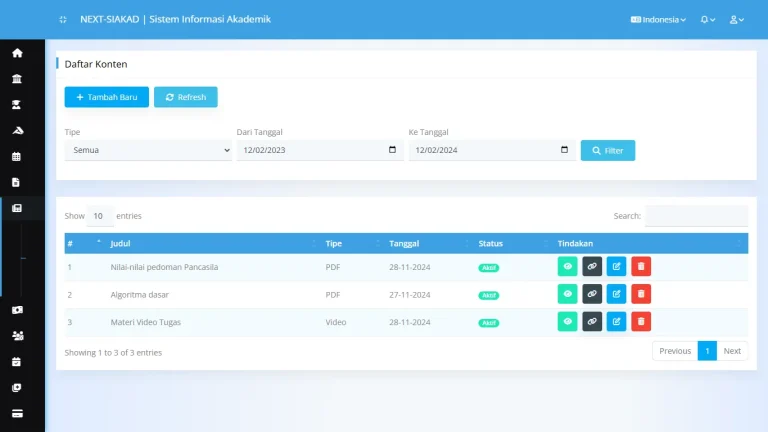Click the link icon for Algoritma dasar
Viewport: 768px width, 432px height.
tap(592, 294)
